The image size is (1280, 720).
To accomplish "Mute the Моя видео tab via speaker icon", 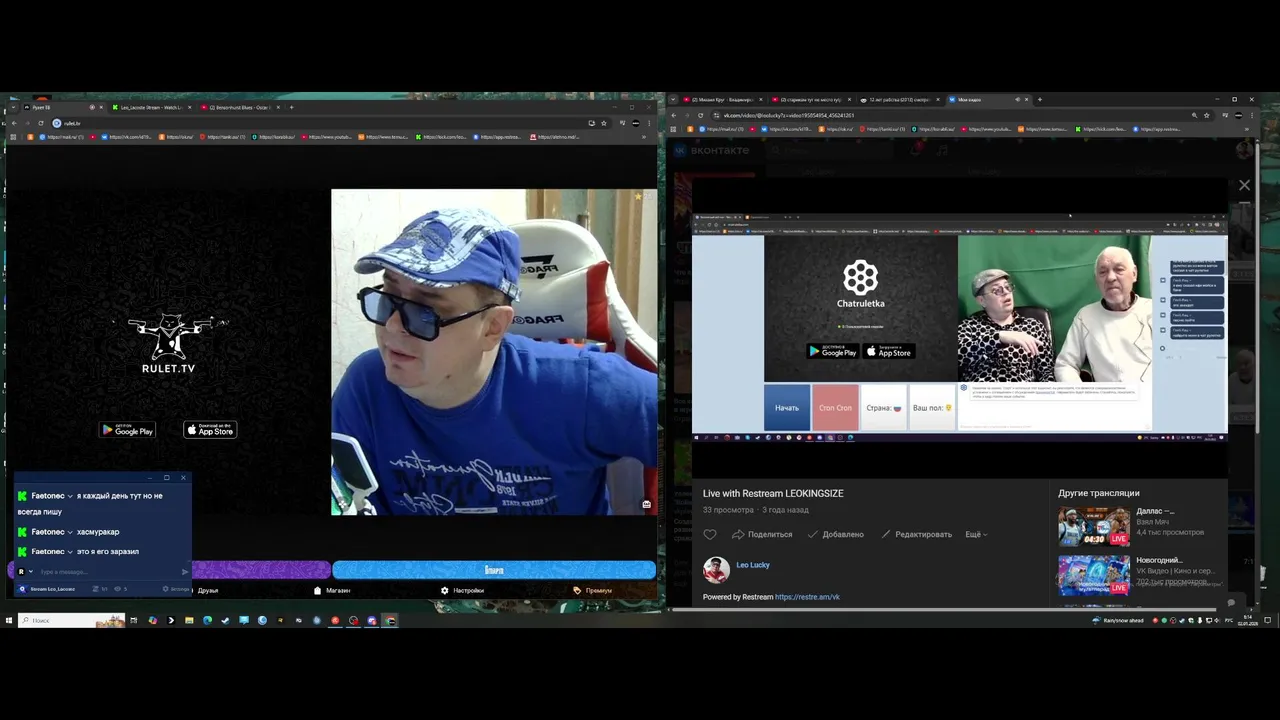I will click(x=1017, y=99).
